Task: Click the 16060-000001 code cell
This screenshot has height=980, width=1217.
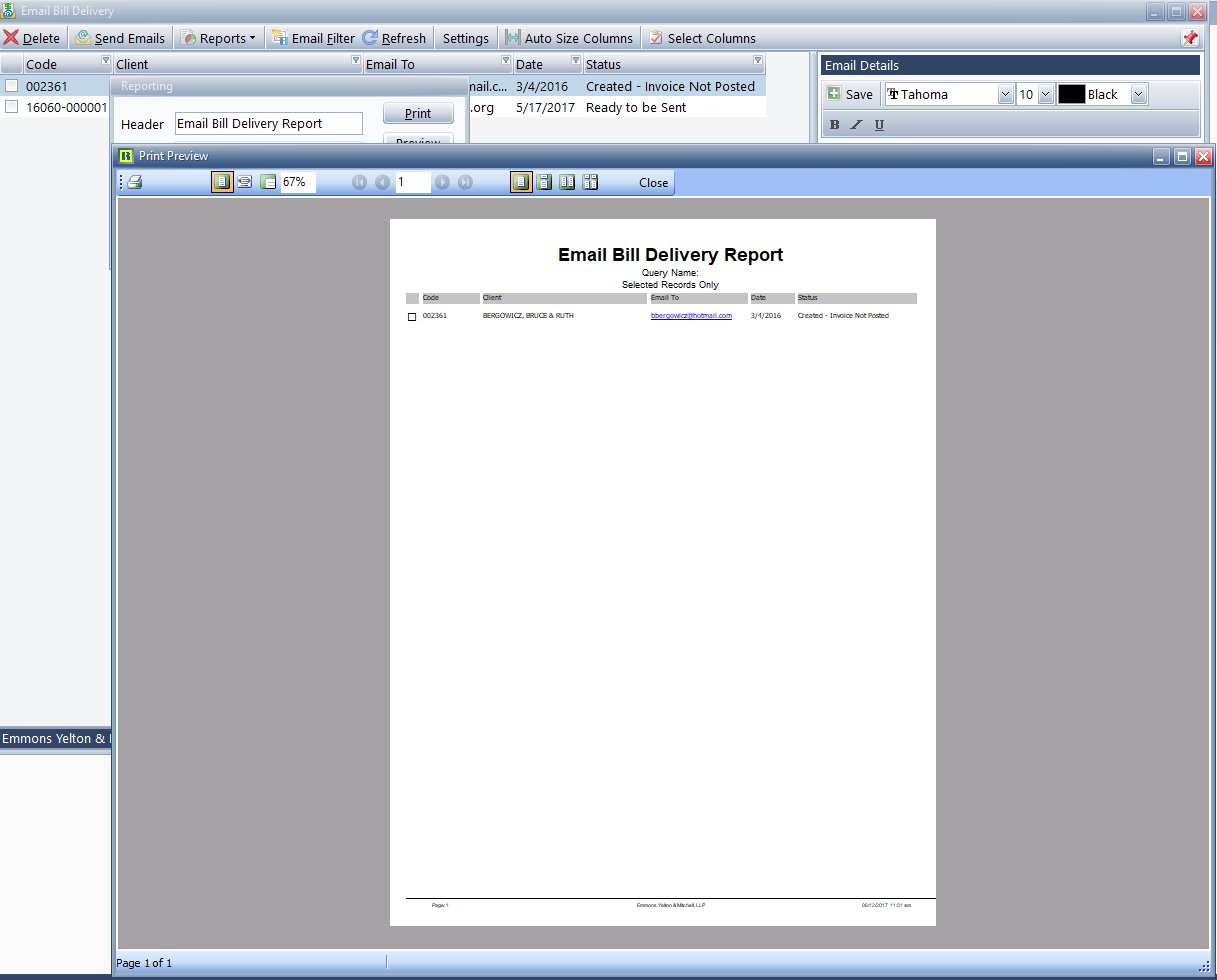Action: [x=66, y=107]
